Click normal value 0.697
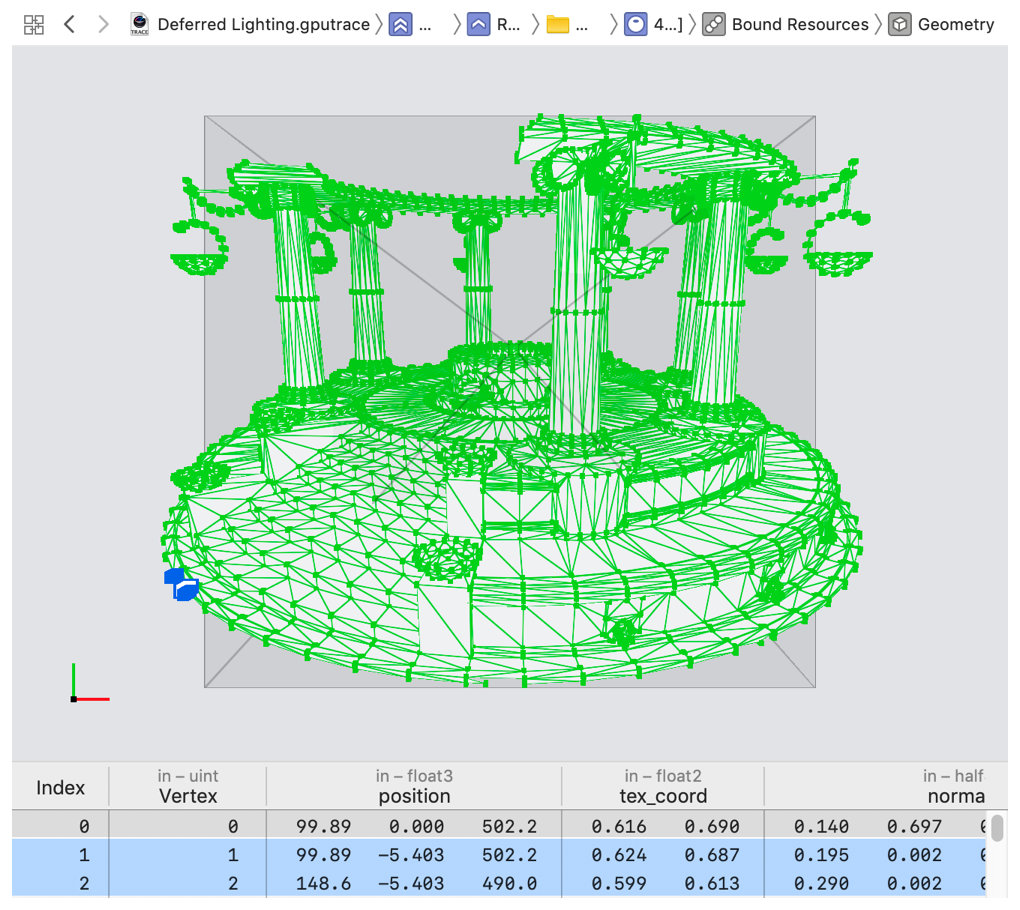This screenshot has height=910, width=1020. point(914,826)
